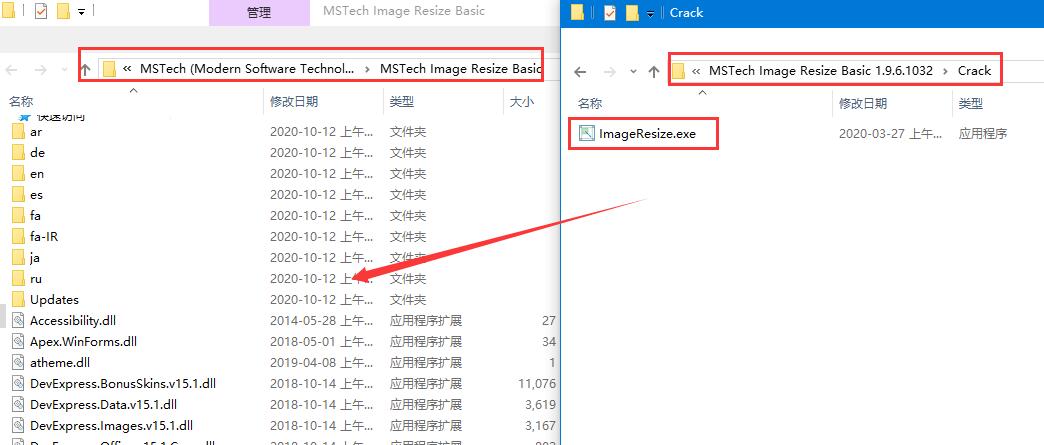Click MSTech Image Resize Basic breadcrumb in left window
Screen dimensions: 1044x445
(x=461, y=69)
